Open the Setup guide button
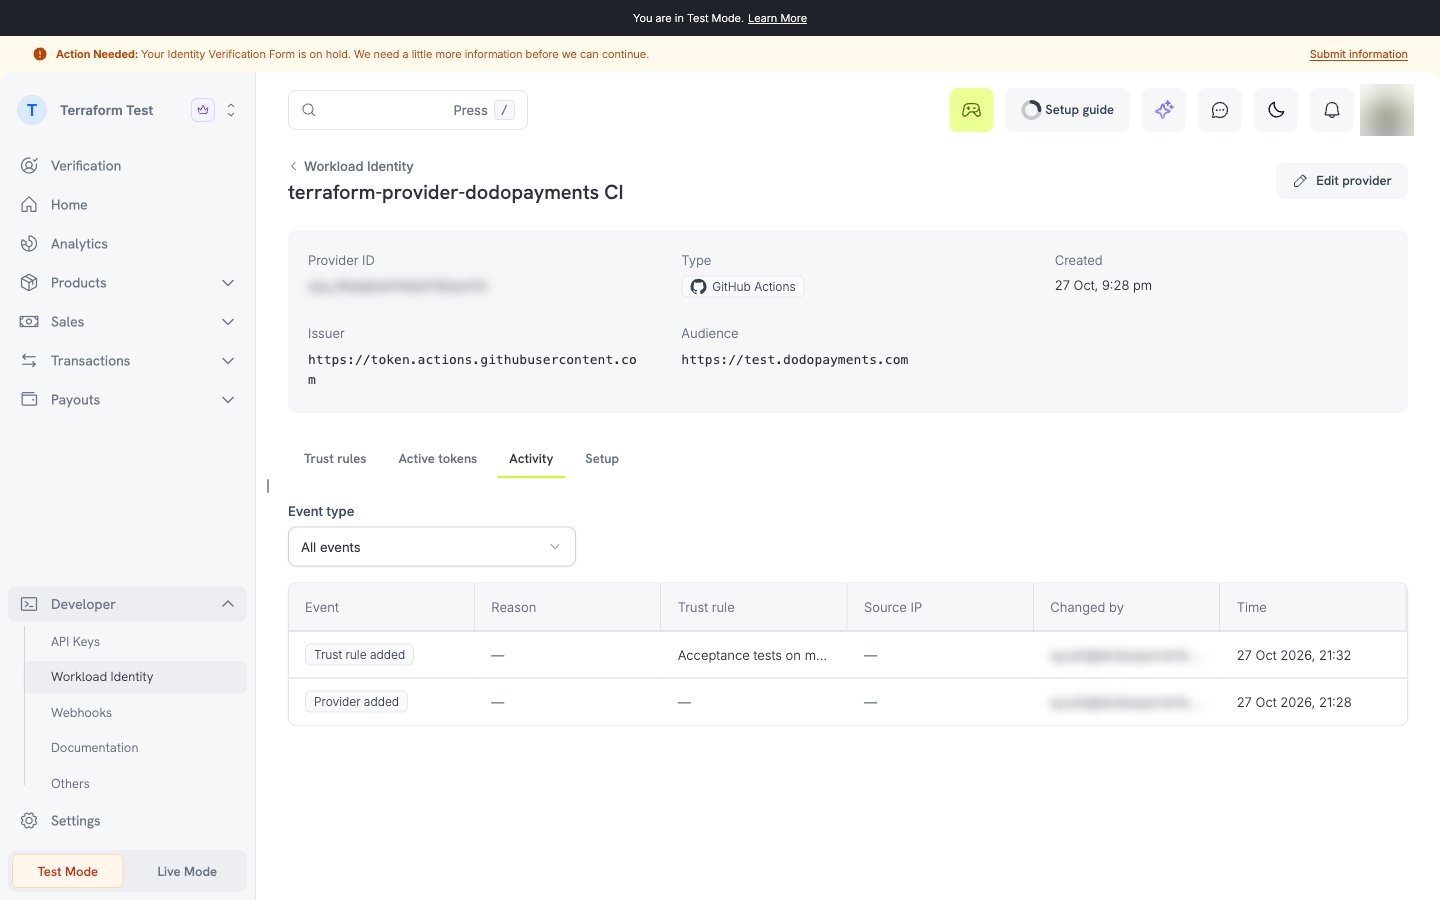 [1068, 110]
